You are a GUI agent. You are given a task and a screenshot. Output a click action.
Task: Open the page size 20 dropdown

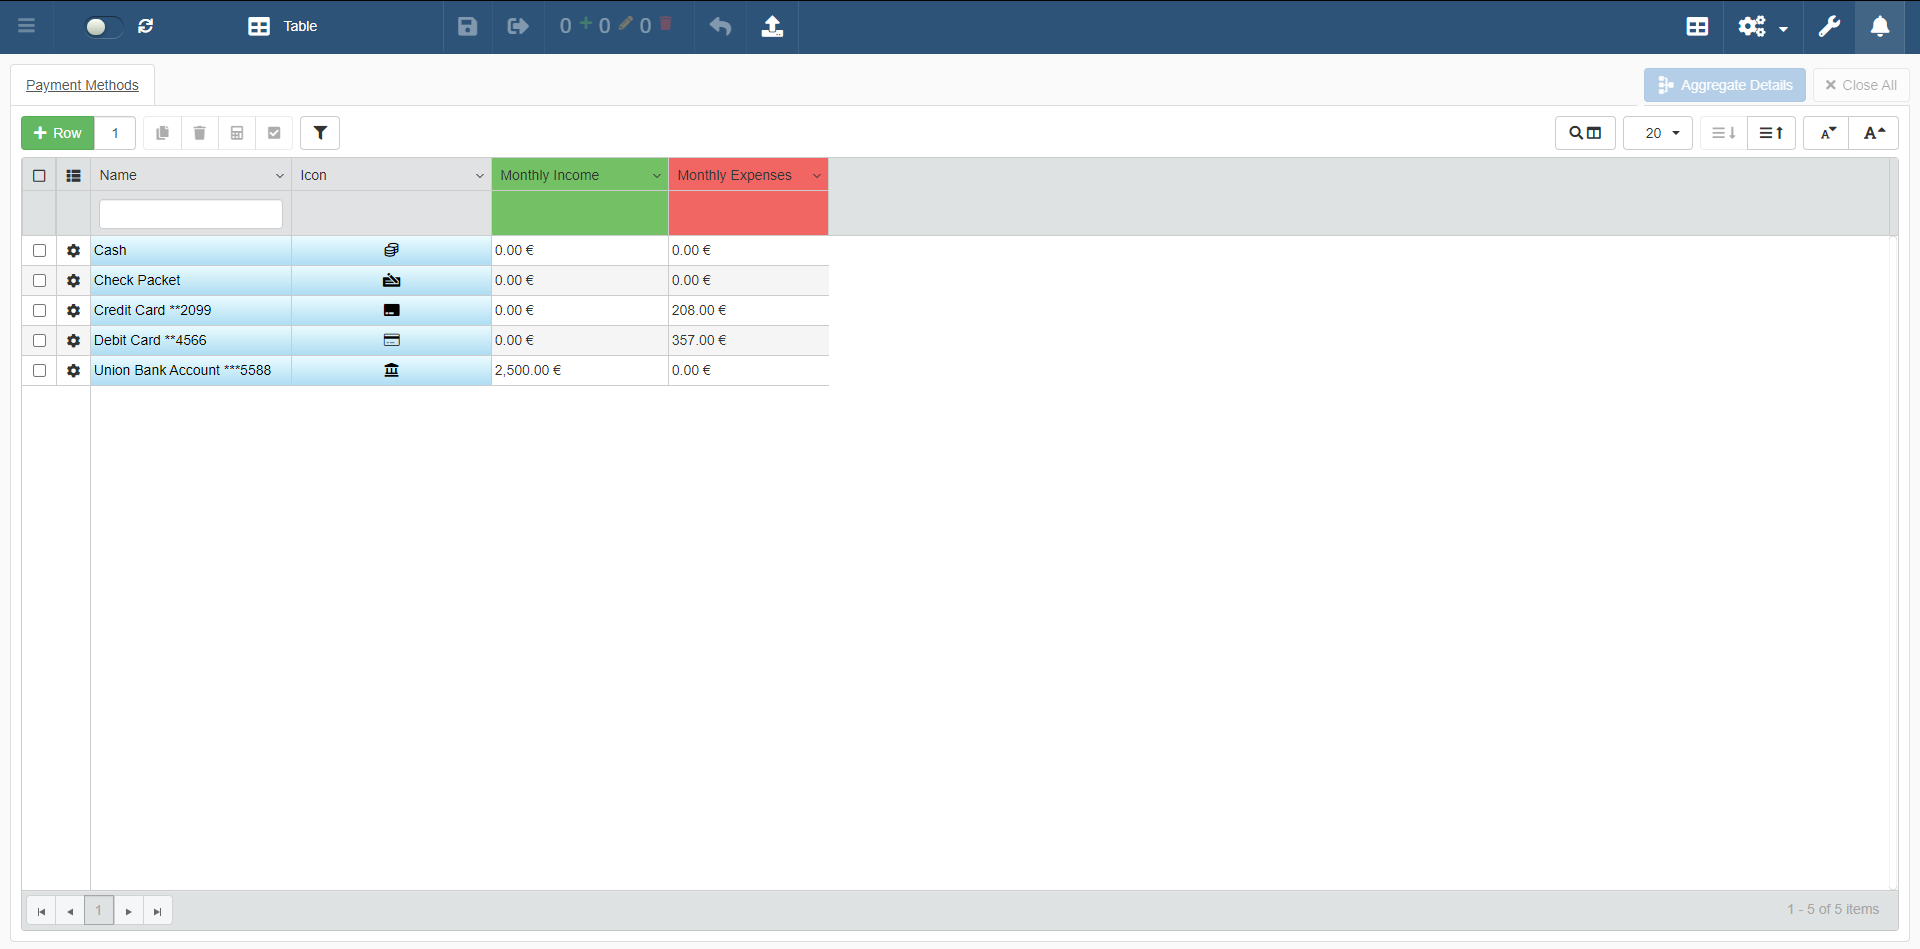coord(1657,133)
